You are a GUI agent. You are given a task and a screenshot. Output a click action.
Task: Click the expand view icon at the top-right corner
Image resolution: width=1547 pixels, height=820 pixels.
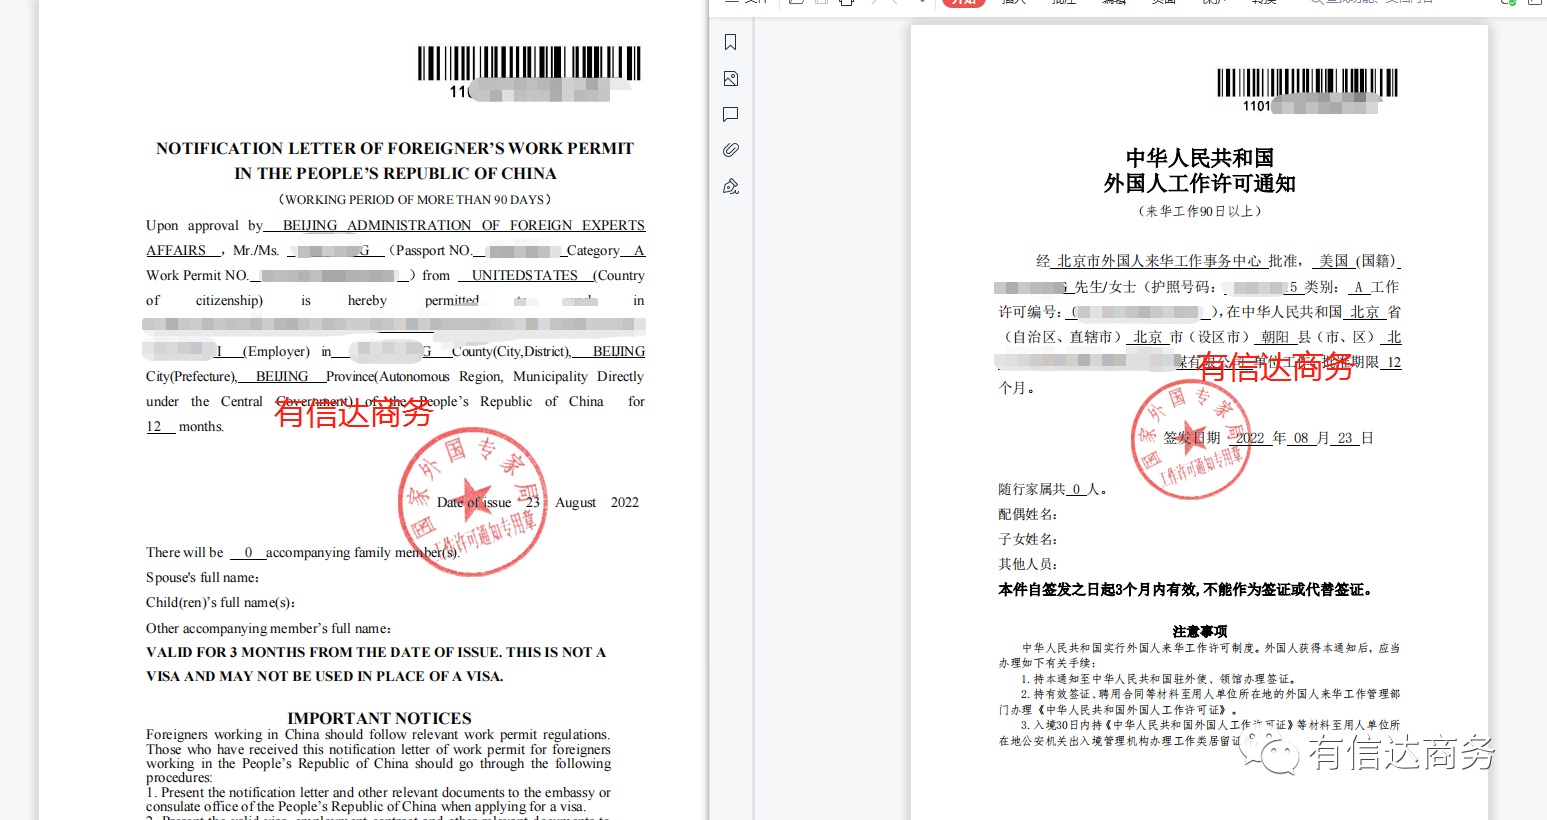point(1537,4)
